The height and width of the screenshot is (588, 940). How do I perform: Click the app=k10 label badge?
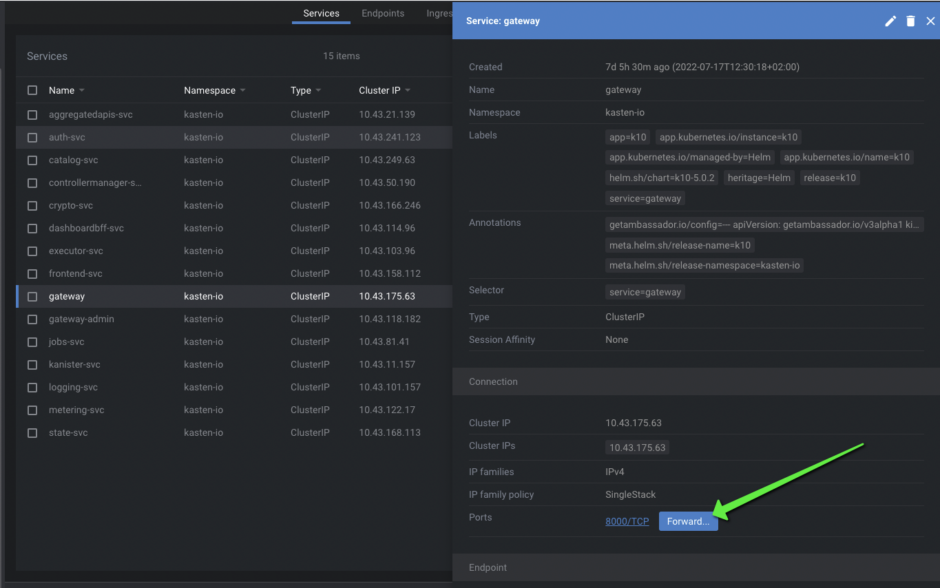click(627, 137)
